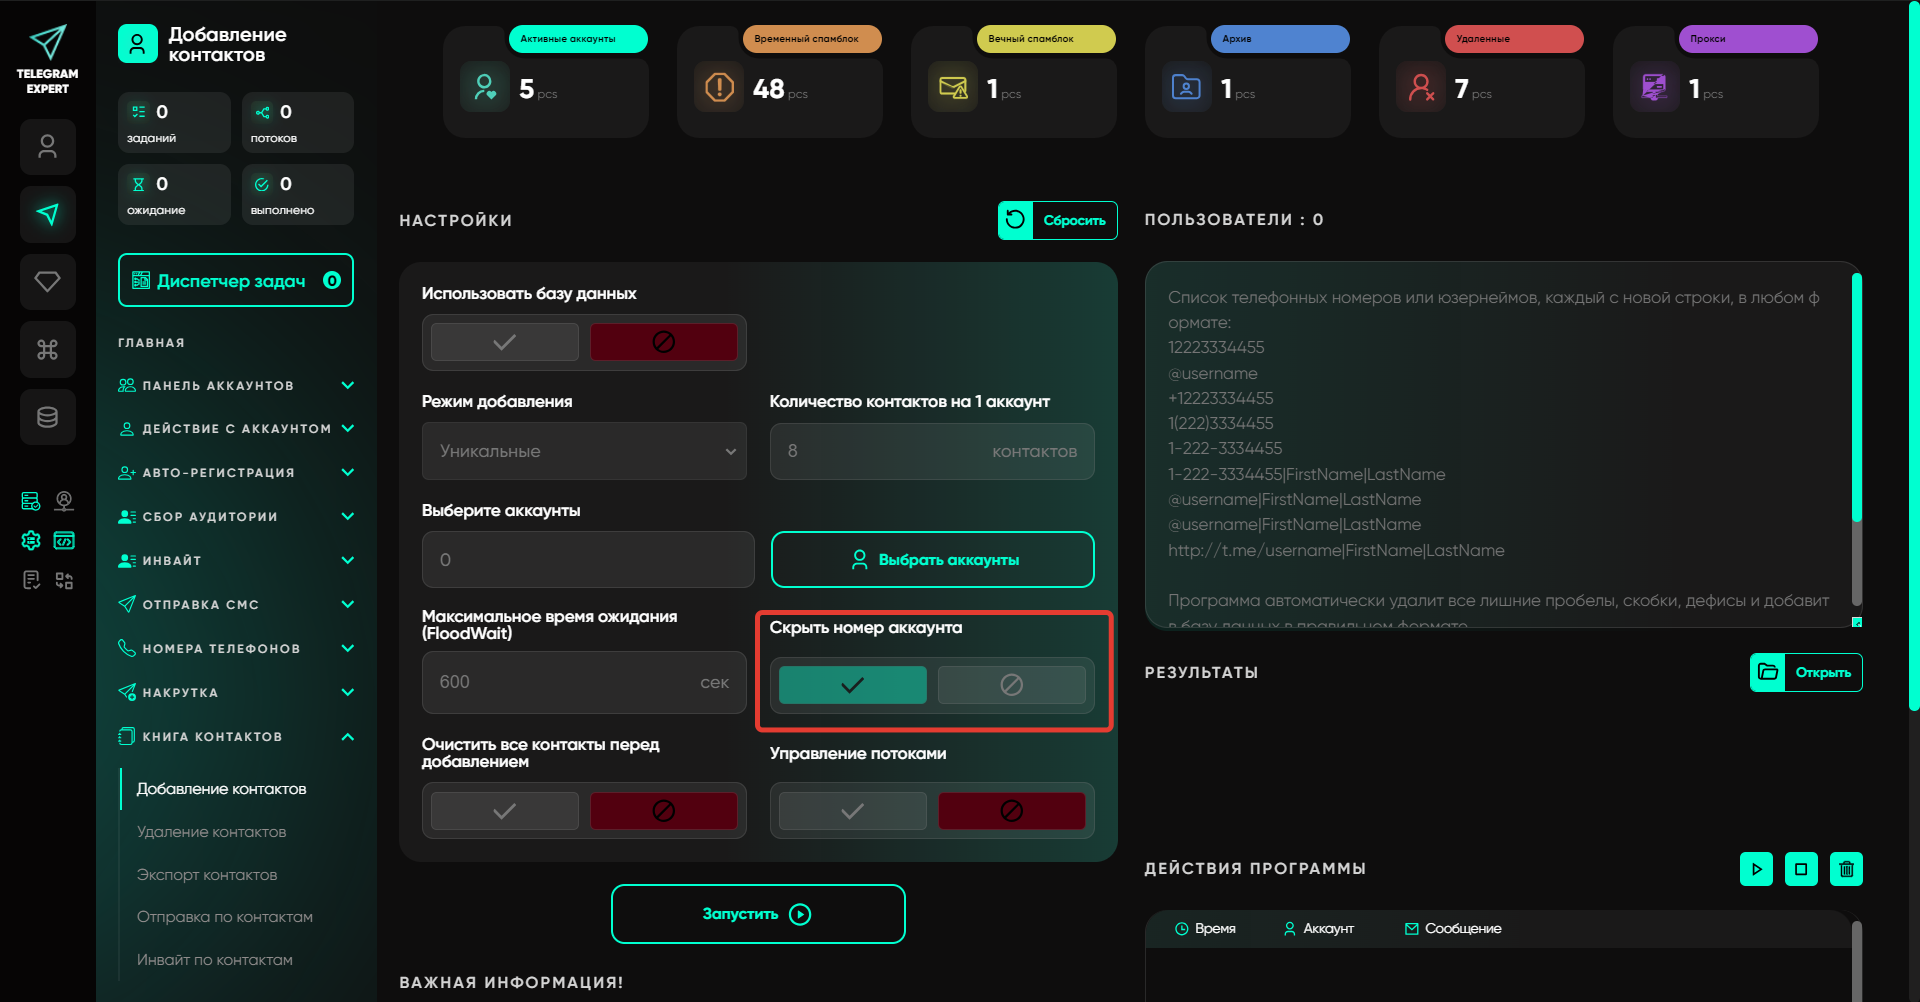1920x1002 pixels.
Task: Click the trash icon in program actions
Action: coord(1846,869)
